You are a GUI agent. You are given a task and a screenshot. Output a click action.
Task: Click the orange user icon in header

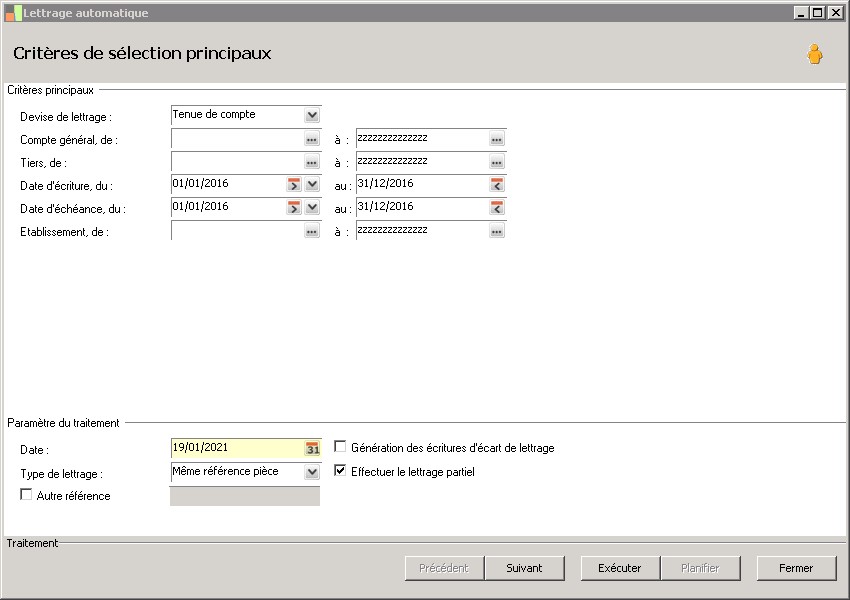[x=815, y=55]
